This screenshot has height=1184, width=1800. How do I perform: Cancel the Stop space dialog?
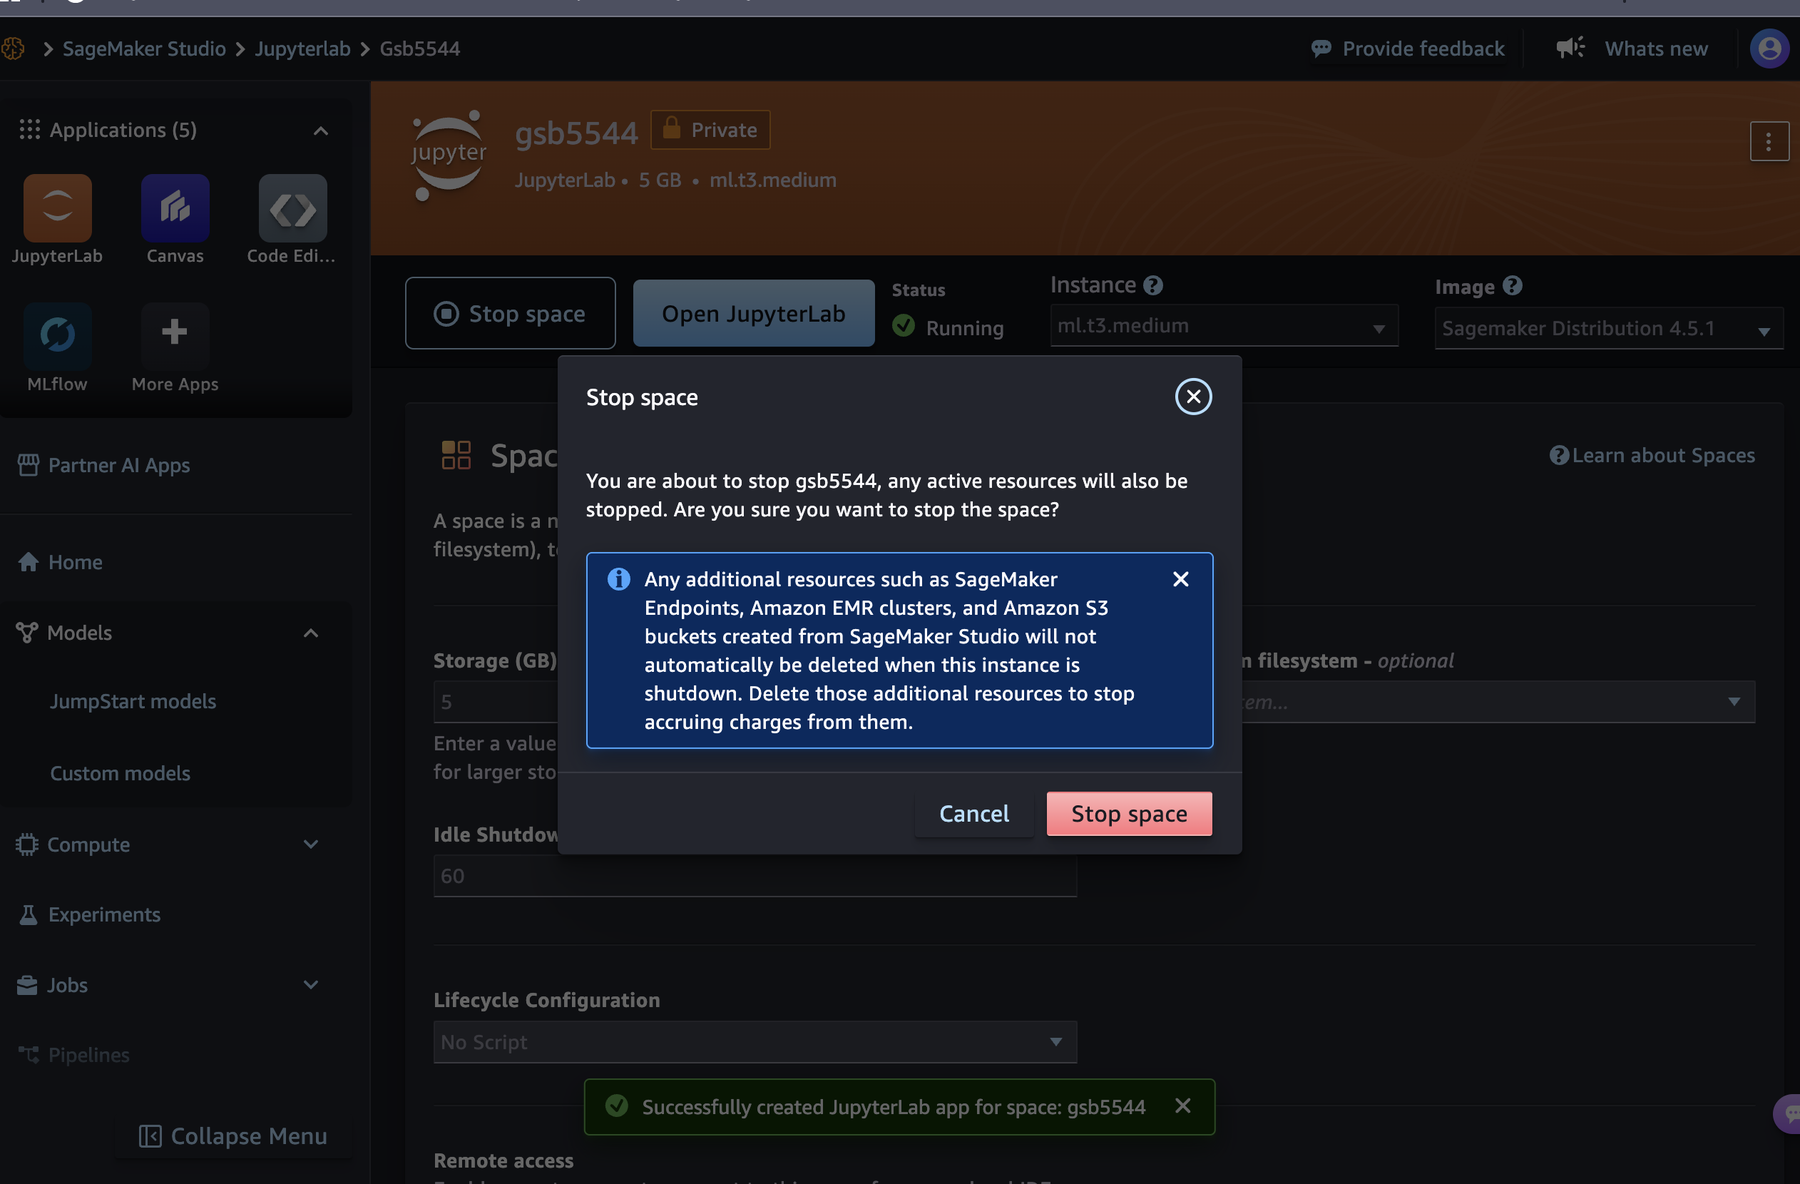tap(974, 814)
